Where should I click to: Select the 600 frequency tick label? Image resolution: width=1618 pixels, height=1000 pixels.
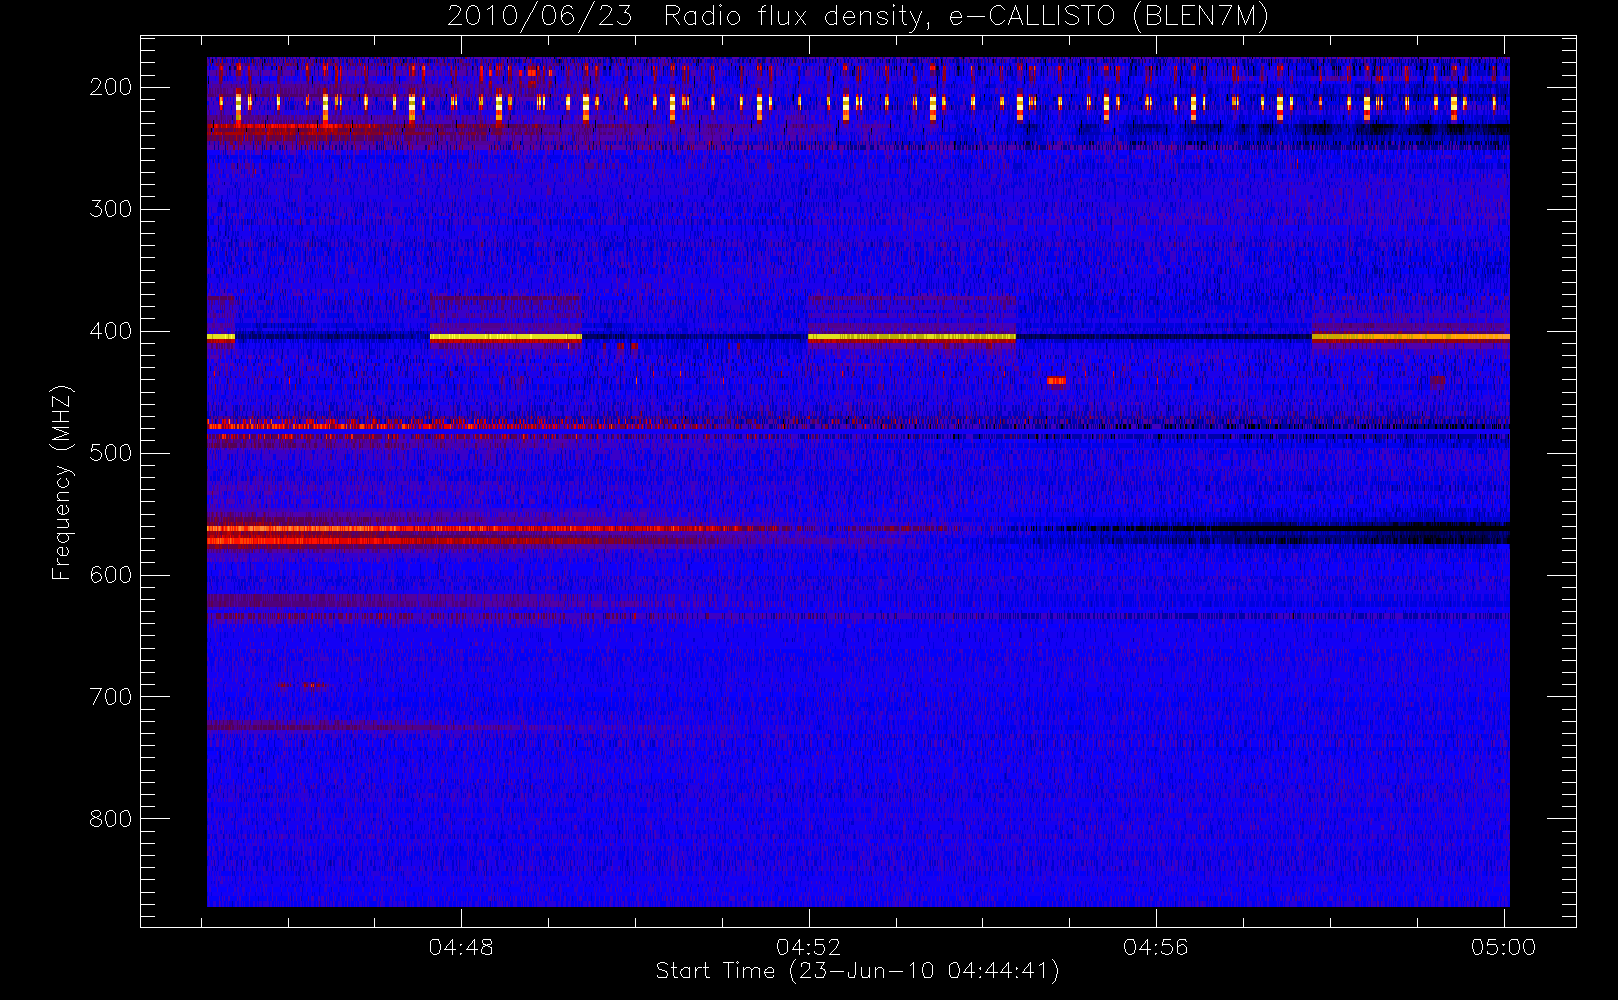(111, 575)
